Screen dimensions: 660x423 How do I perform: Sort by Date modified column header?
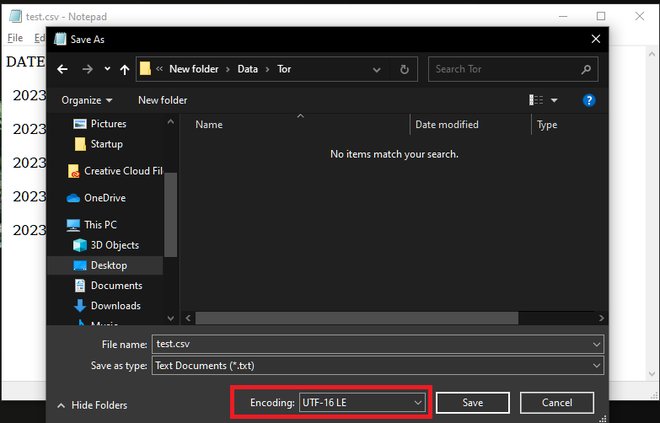(x=447, y=125)
